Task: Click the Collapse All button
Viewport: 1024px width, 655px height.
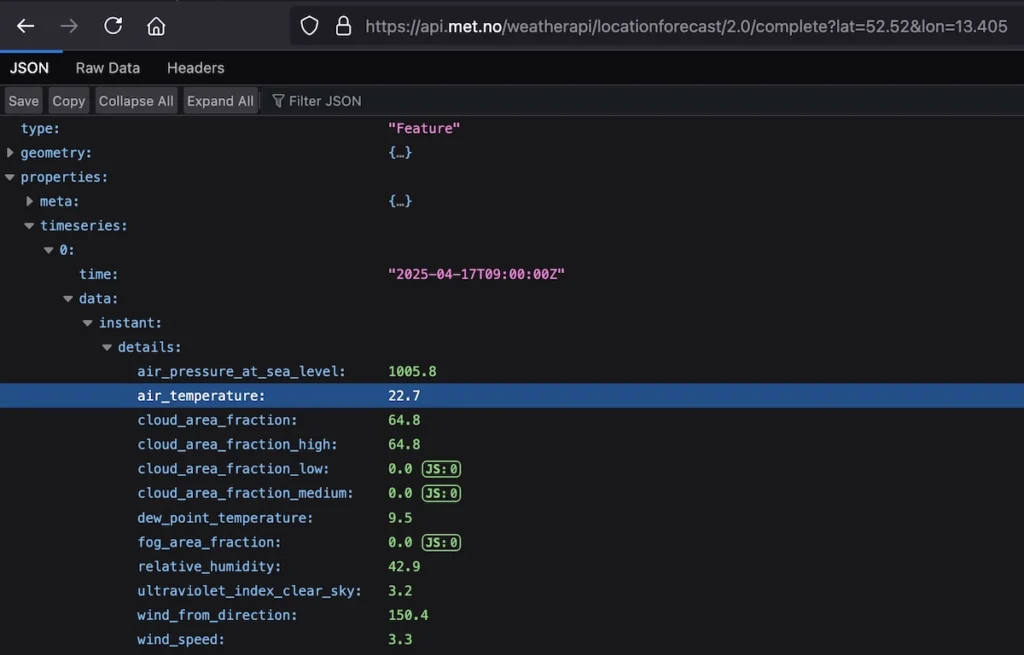Action: 136,101
